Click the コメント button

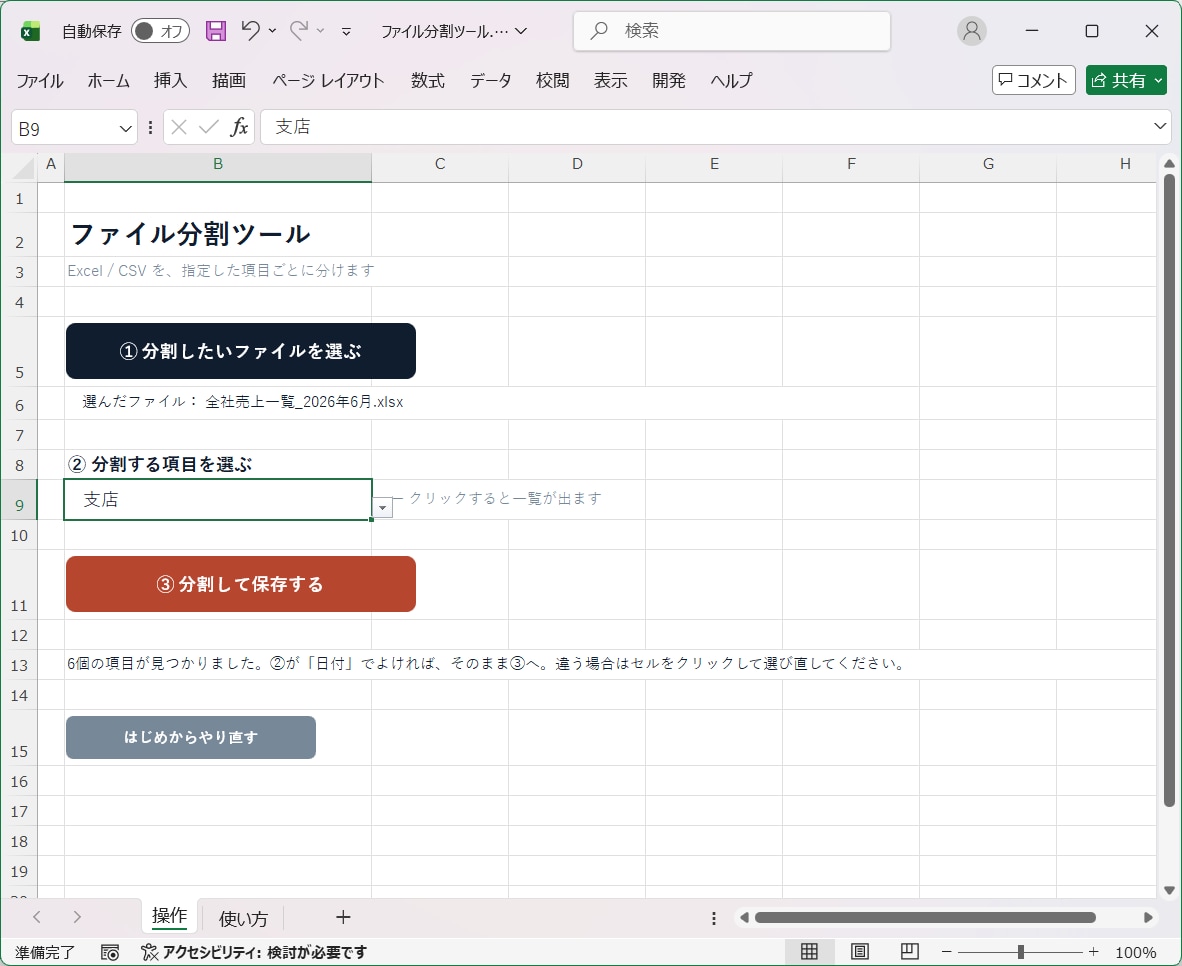[x=1033, y=80]
